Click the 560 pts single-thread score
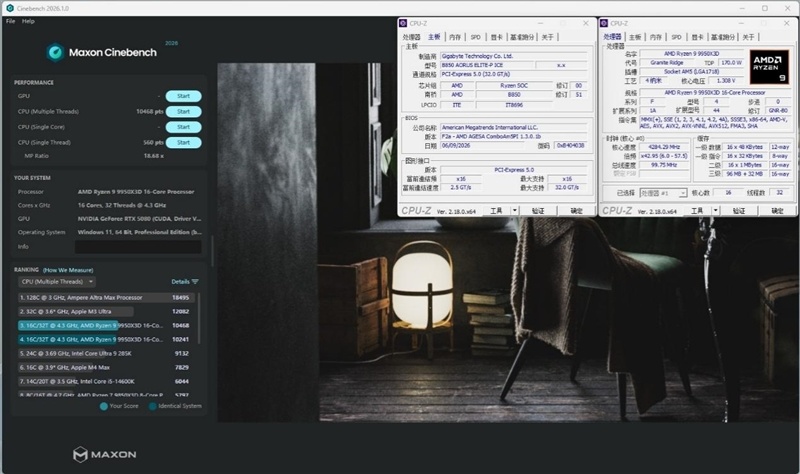 point(153,142)
